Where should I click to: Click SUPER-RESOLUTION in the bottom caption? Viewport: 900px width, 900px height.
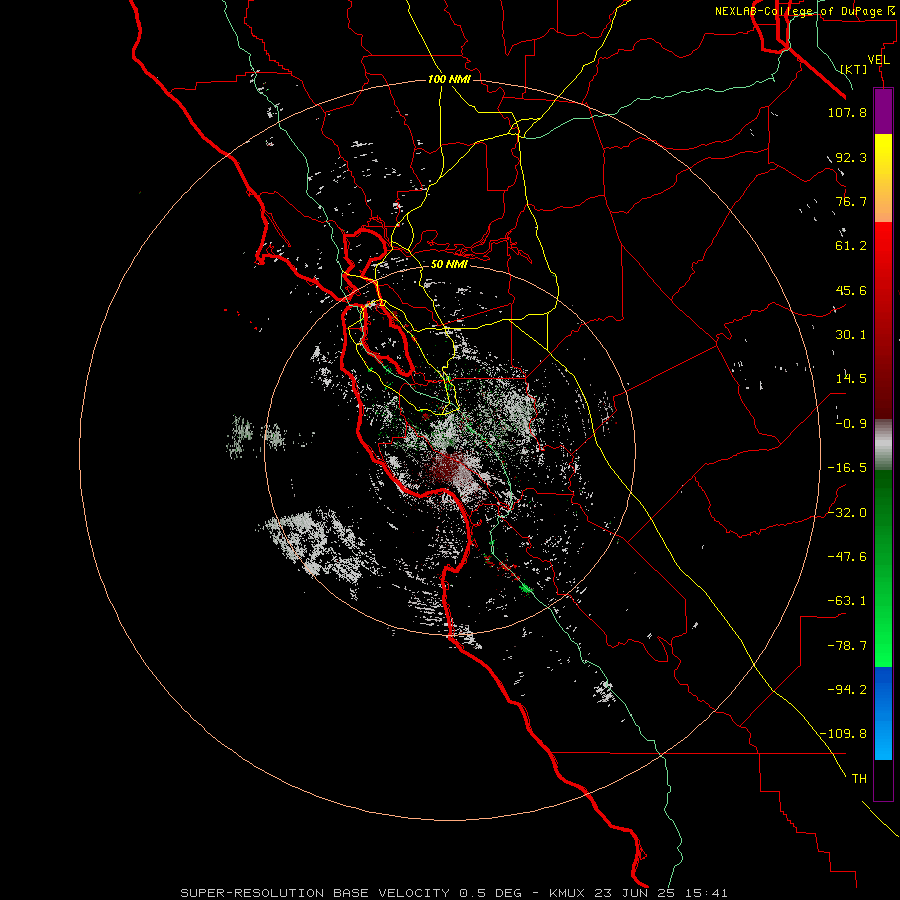(252, 893)
